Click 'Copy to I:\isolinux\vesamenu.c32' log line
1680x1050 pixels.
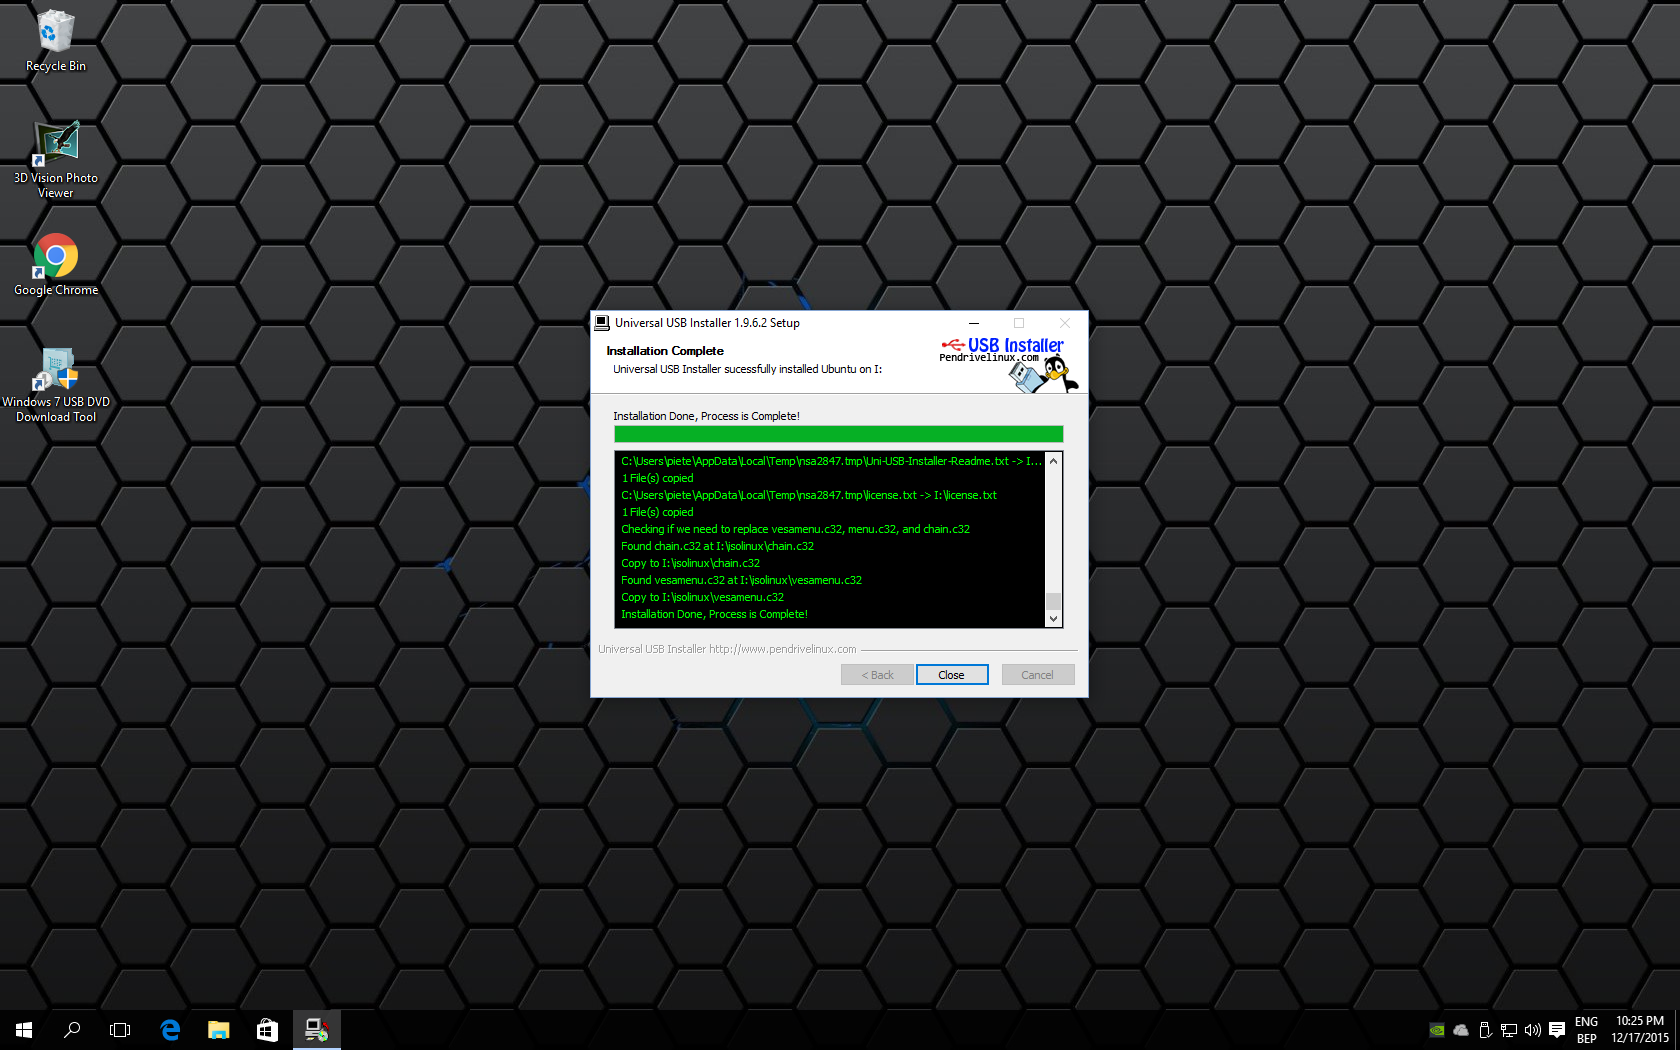tap(702, 597)
